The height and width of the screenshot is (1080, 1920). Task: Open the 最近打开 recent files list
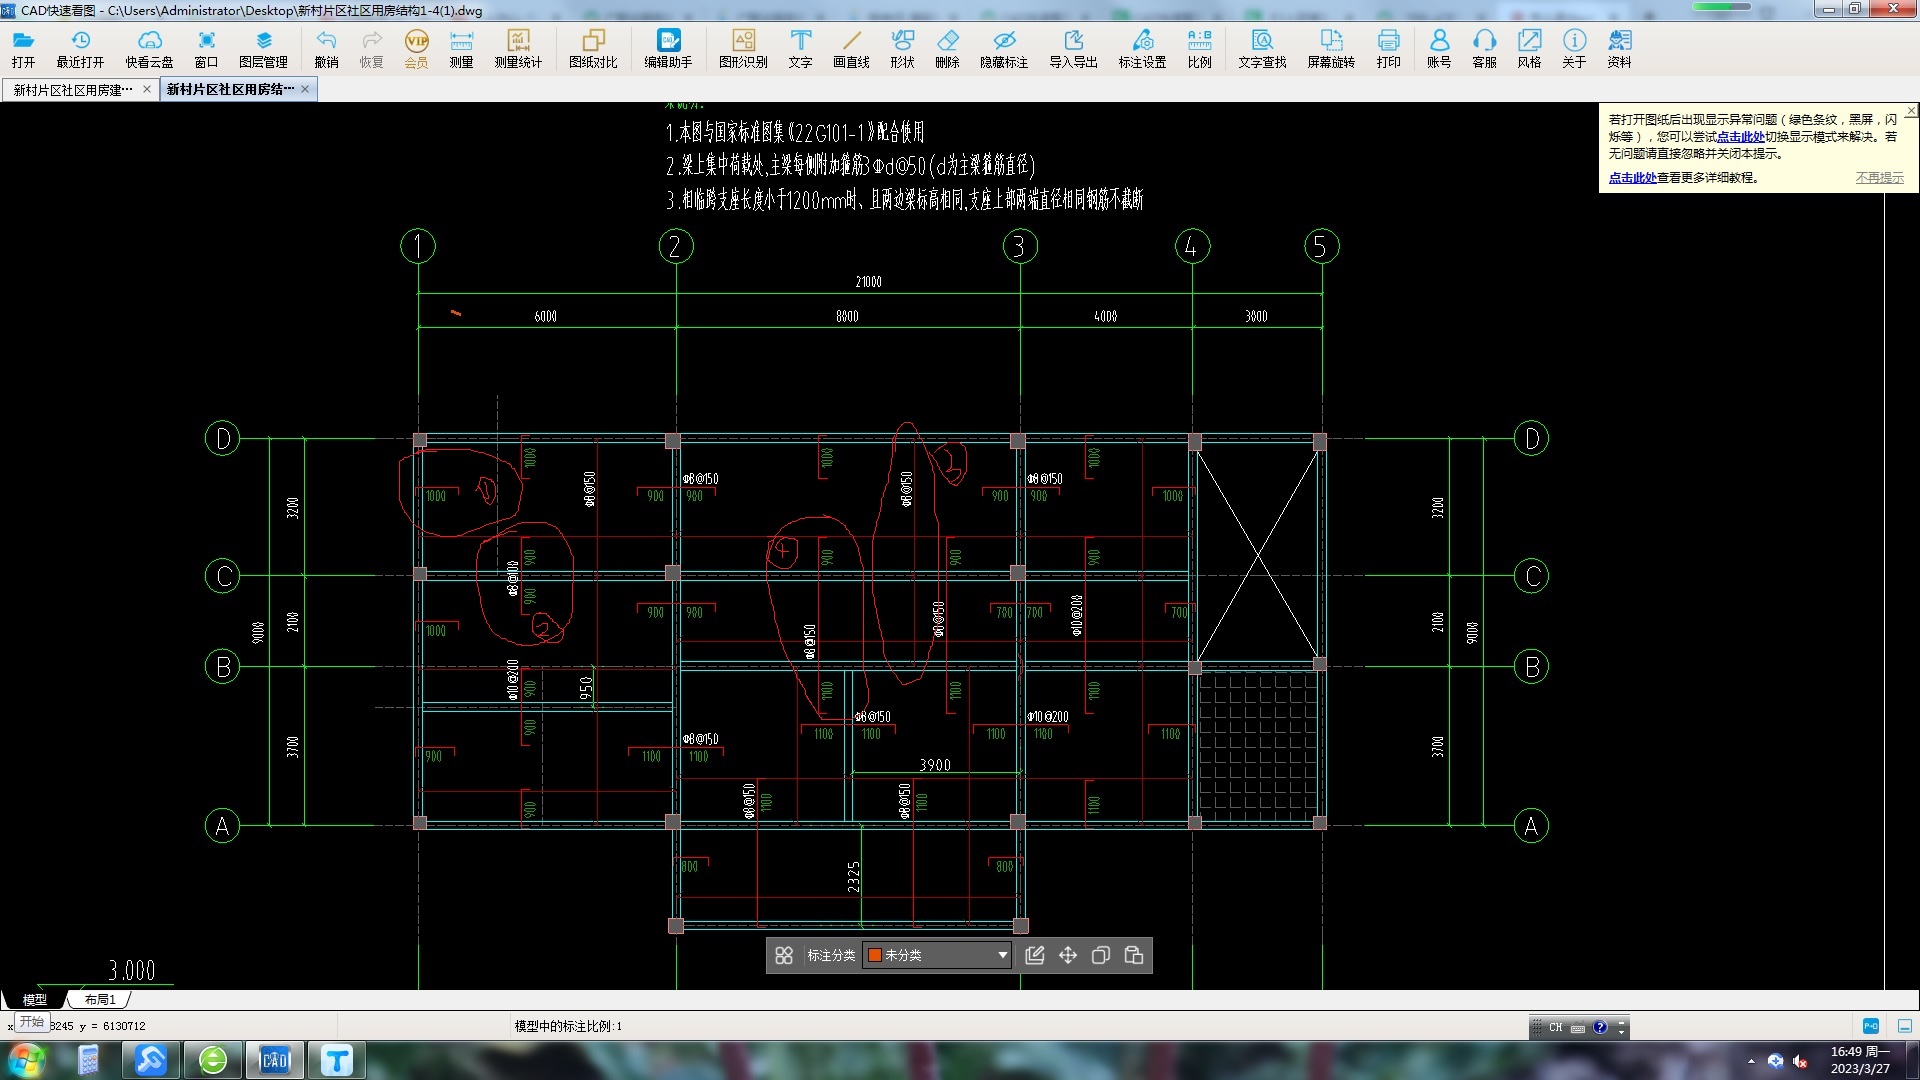point(80,48)
